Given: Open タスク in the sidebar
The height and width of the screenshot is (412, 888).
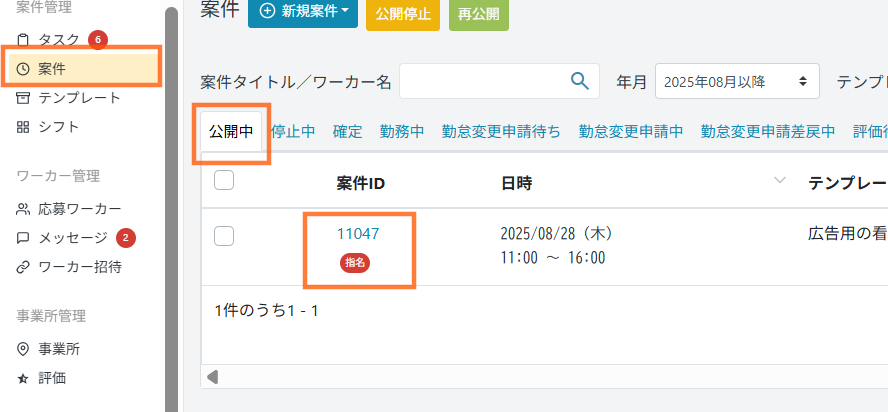Looking at the screenshot, I should 59,40.
